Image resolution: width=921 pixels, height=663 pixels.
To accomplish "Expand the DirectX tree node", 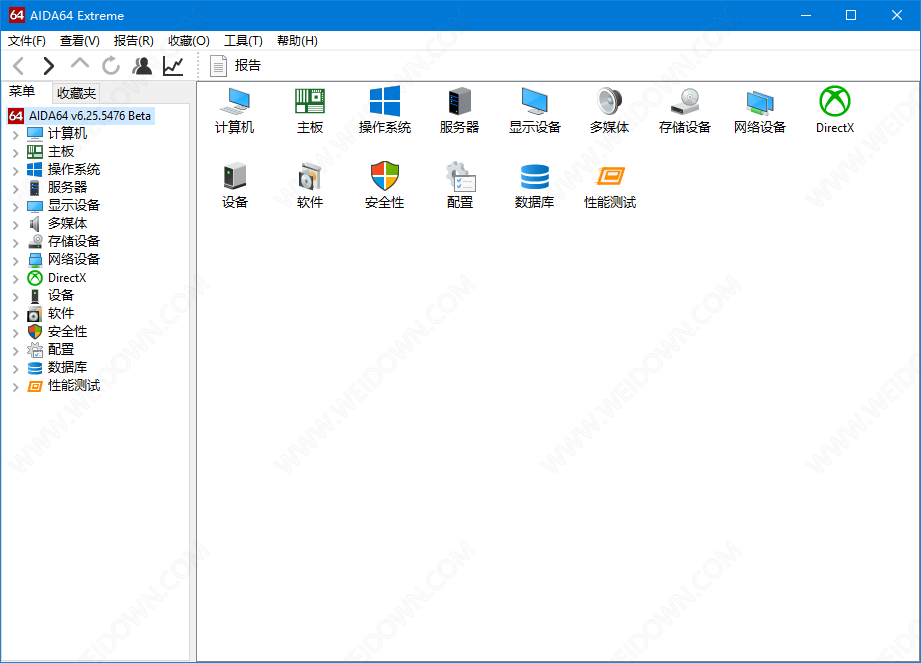I will pos(16,278).
